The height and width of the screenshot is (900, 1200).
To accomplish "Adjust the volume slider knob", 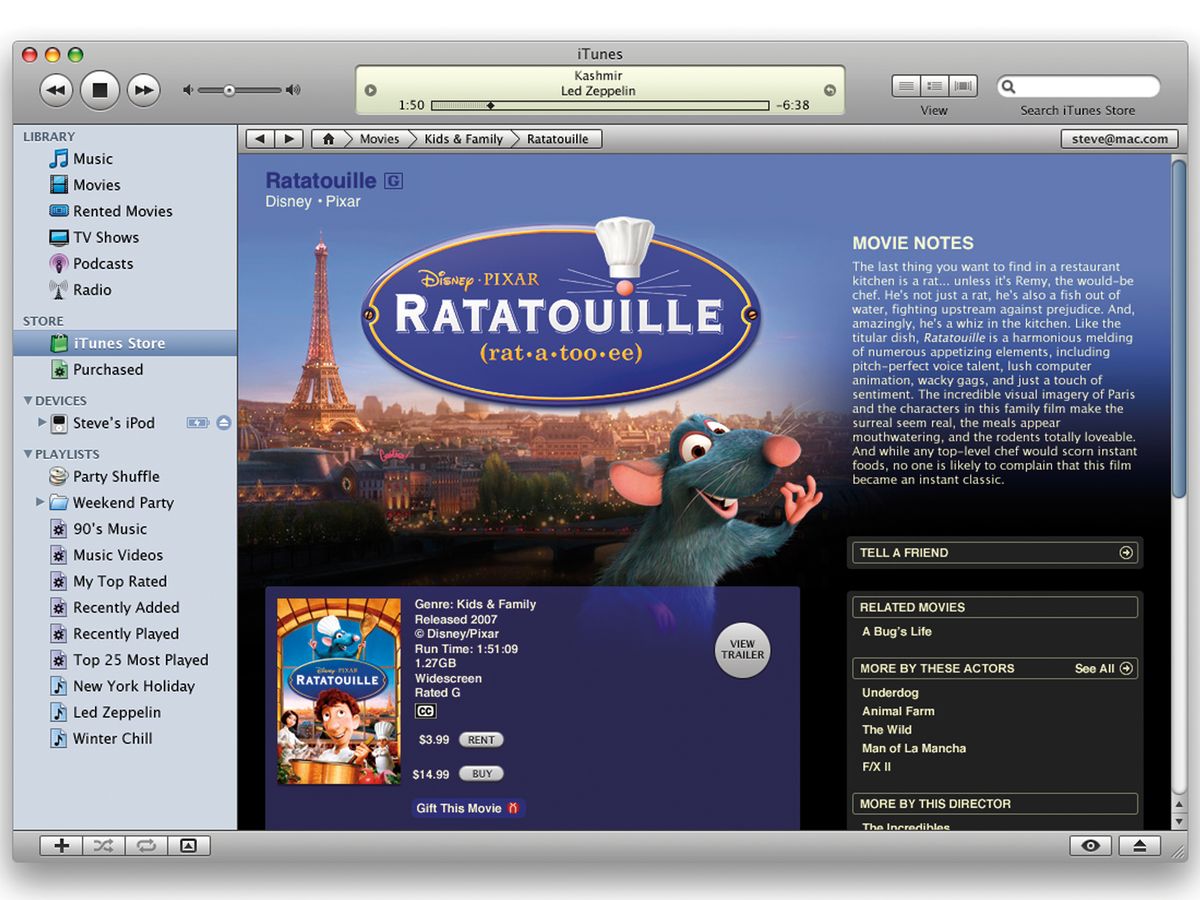I will click(x=229, y=91).
